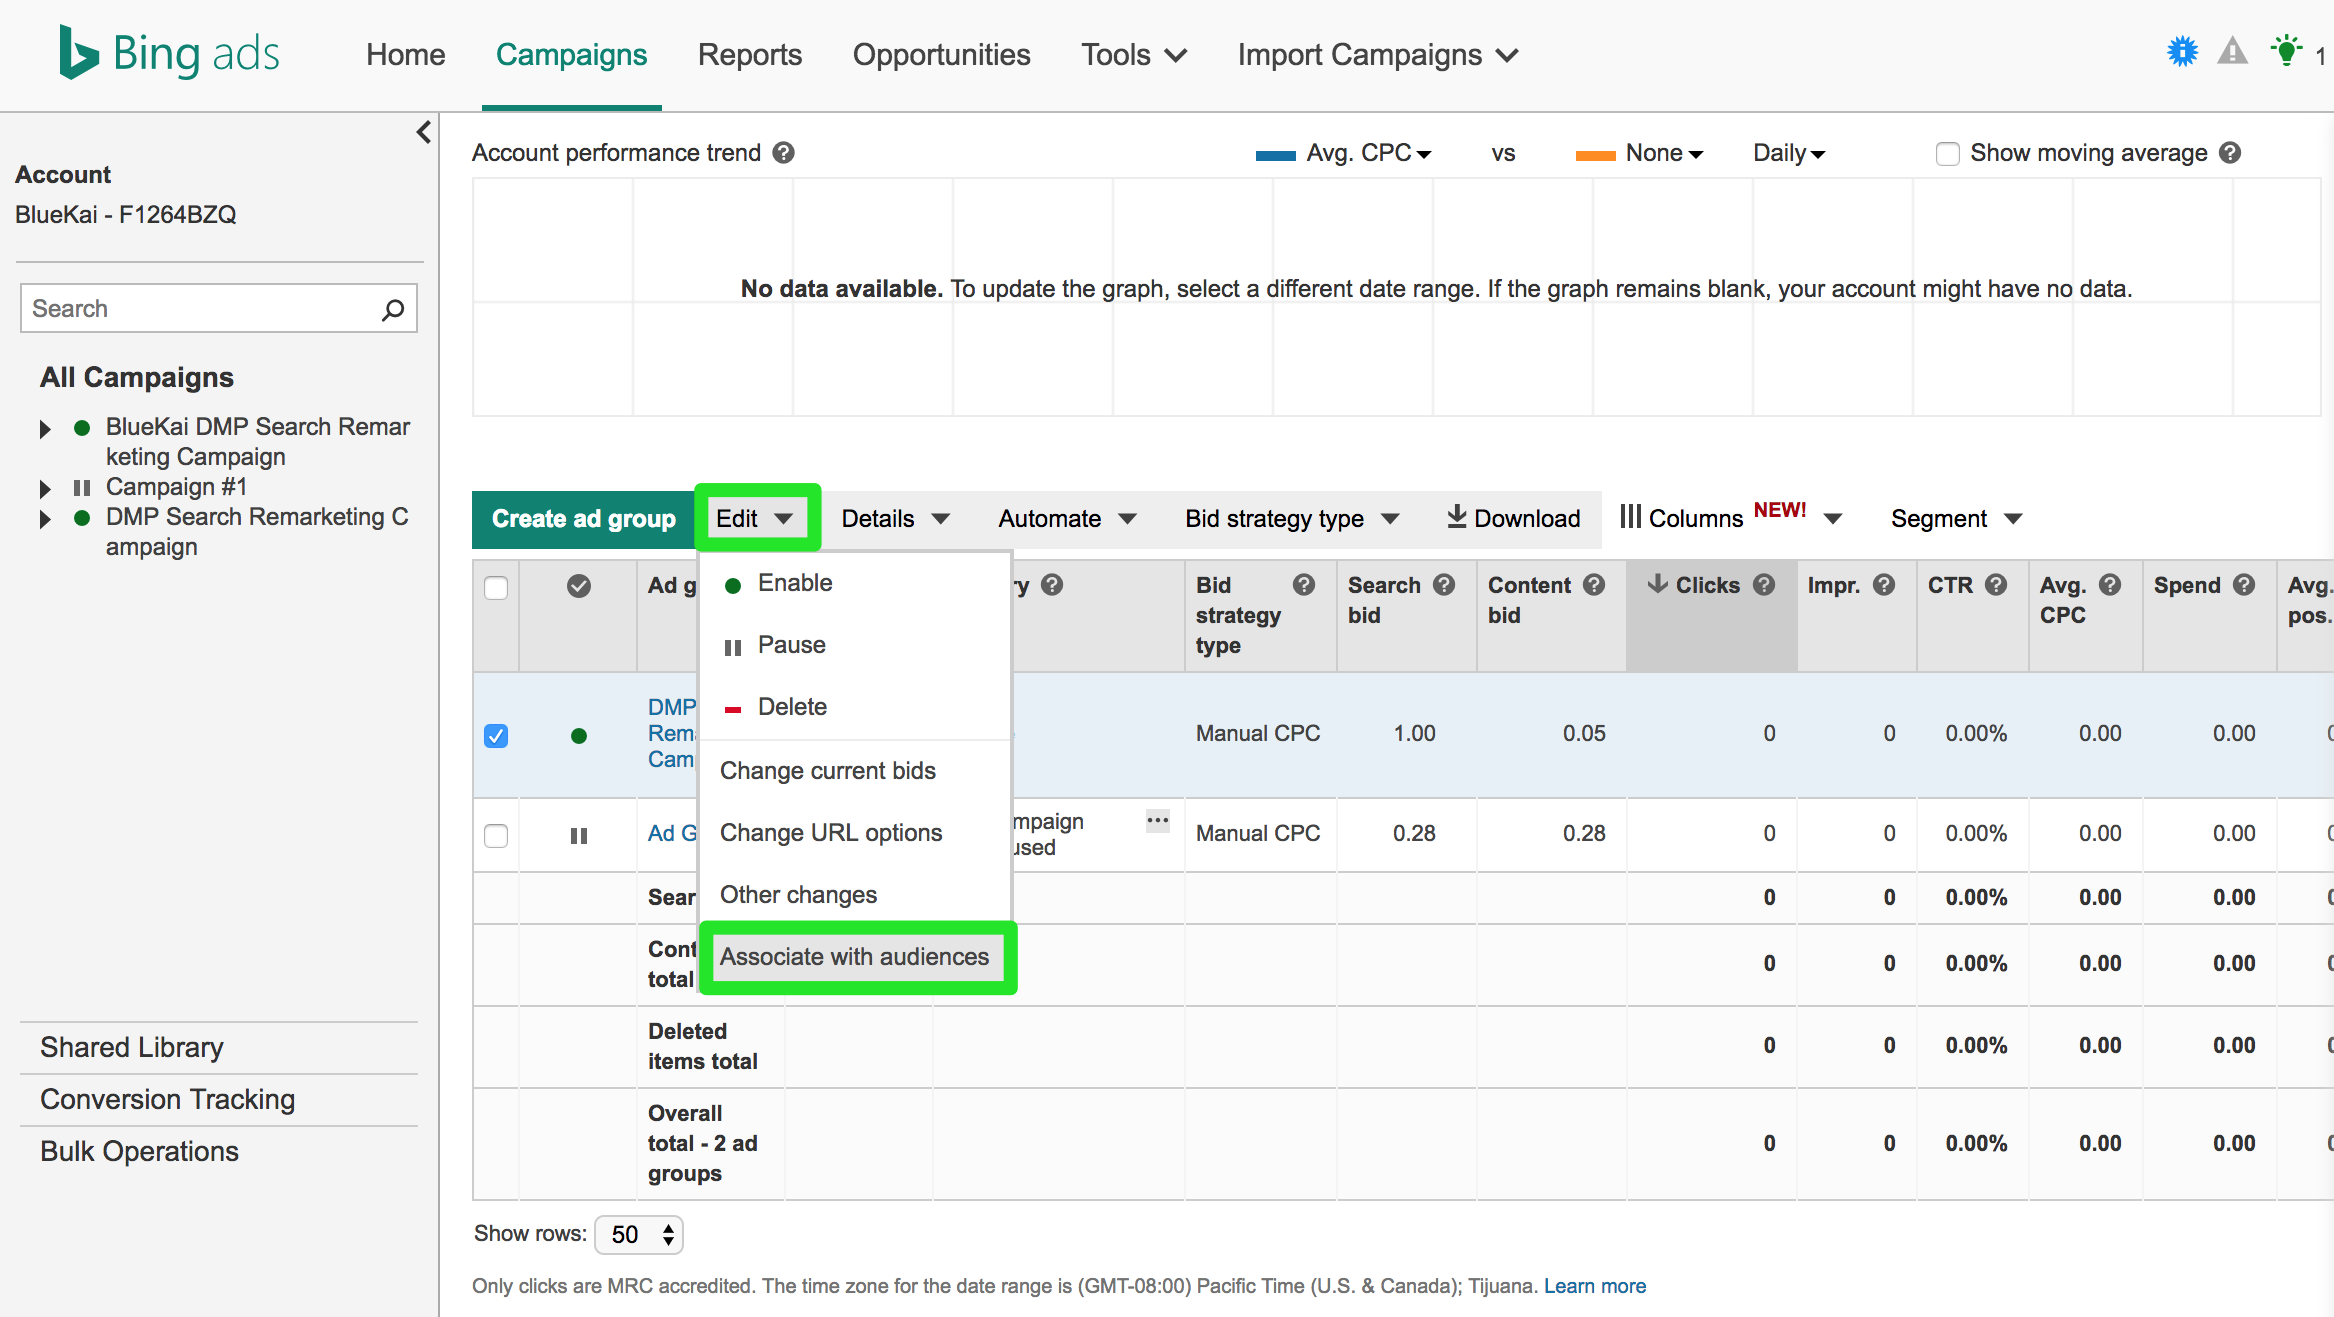
Task: Tick the select-all checkbox in table header
Action: [x=496, y=587]
